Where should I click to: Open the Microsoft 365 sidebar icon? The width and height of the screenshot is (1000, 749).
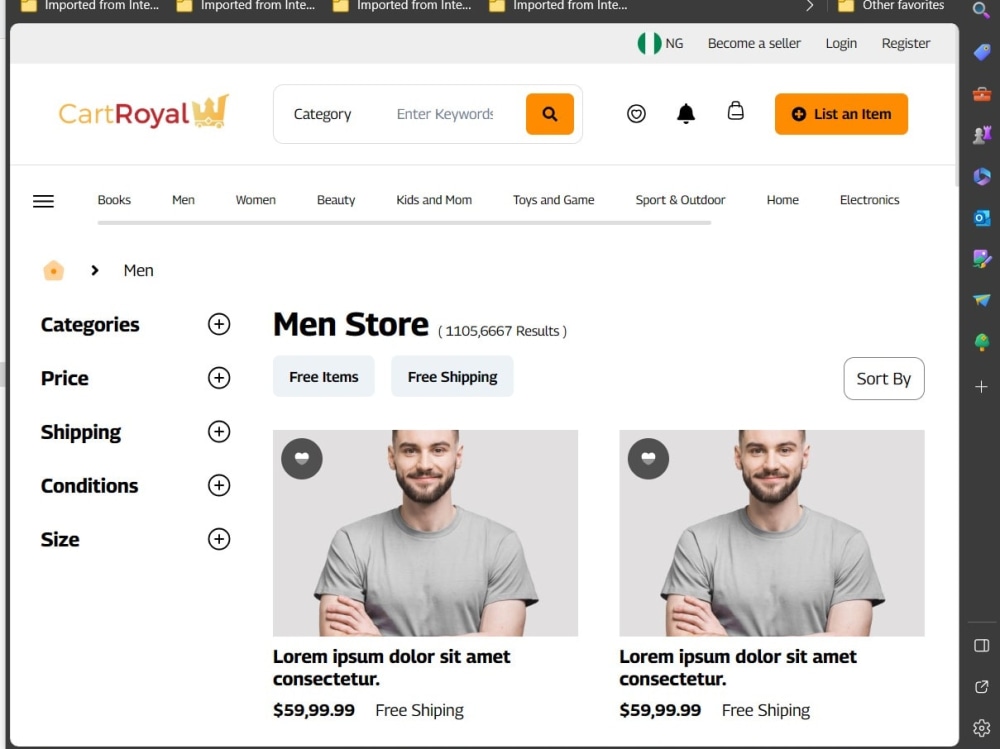pyautogui.click(x=982, y=176)
